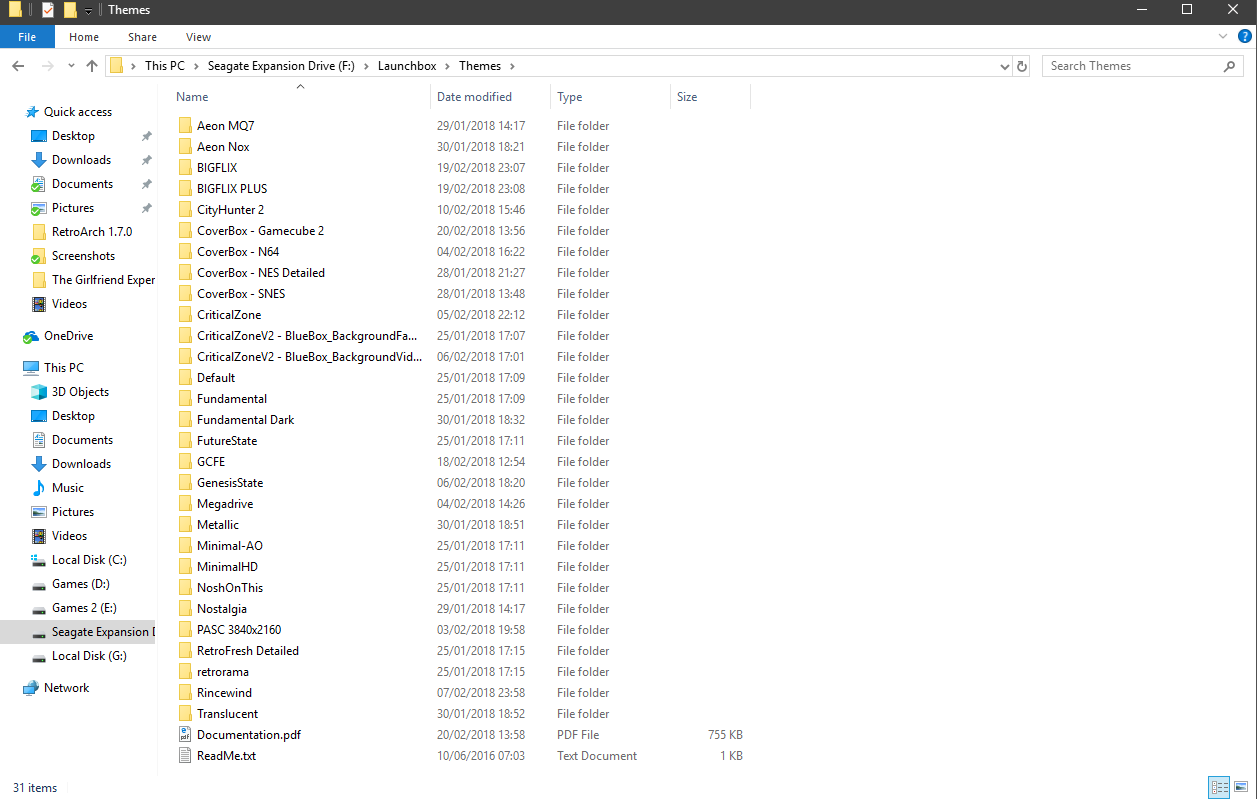Screen dimensions: 1257x799
Task: Select Network in navigation pane
Action: tap(67, 688)
